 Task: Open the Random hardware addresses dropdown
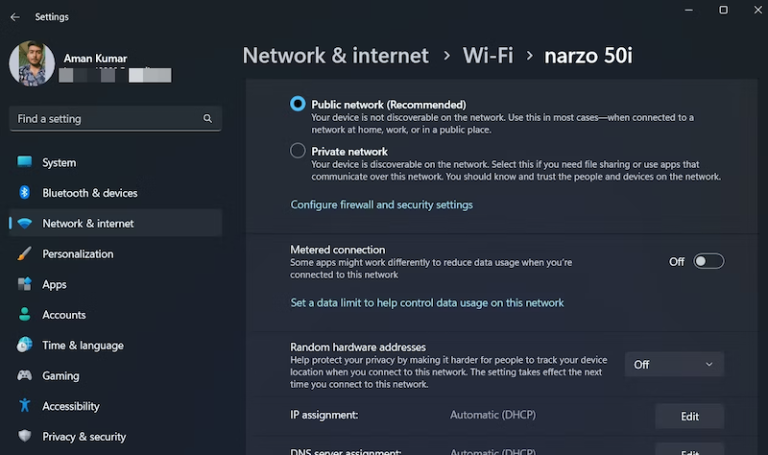coord(674,365)
